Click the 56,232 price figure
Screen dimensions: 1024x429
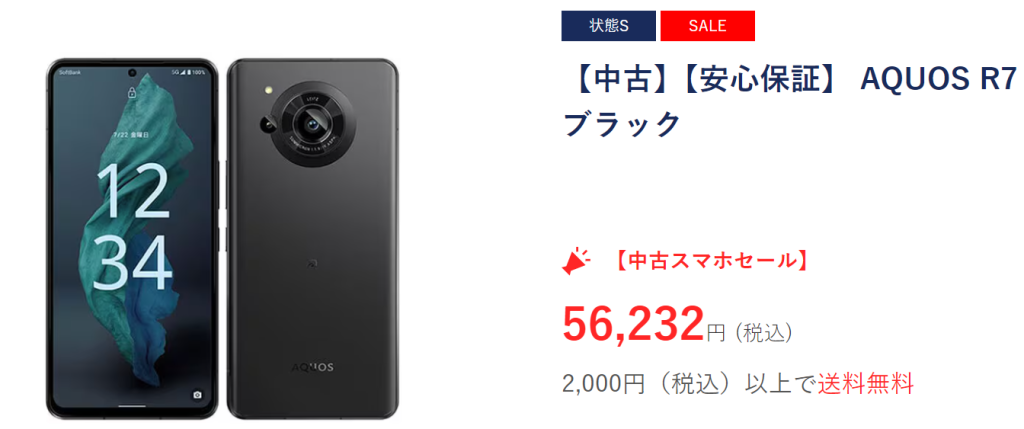click(x=633, y=325)
